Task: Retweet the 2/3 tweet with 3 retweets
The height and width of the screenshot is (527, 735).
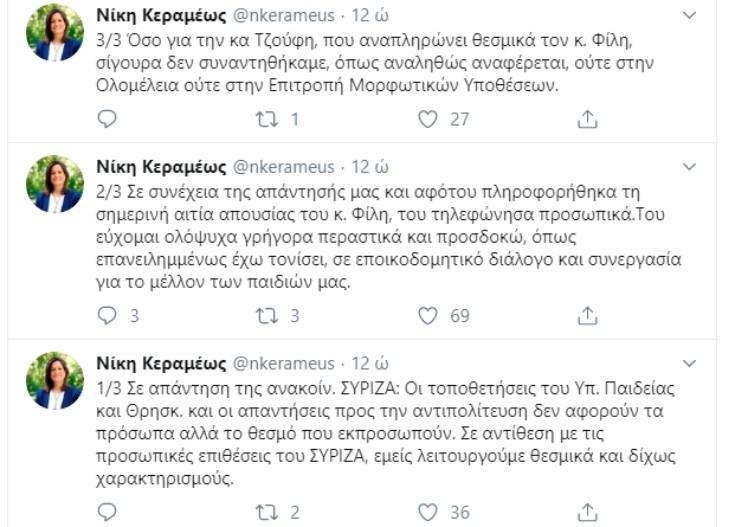Action: pos(267,316)
